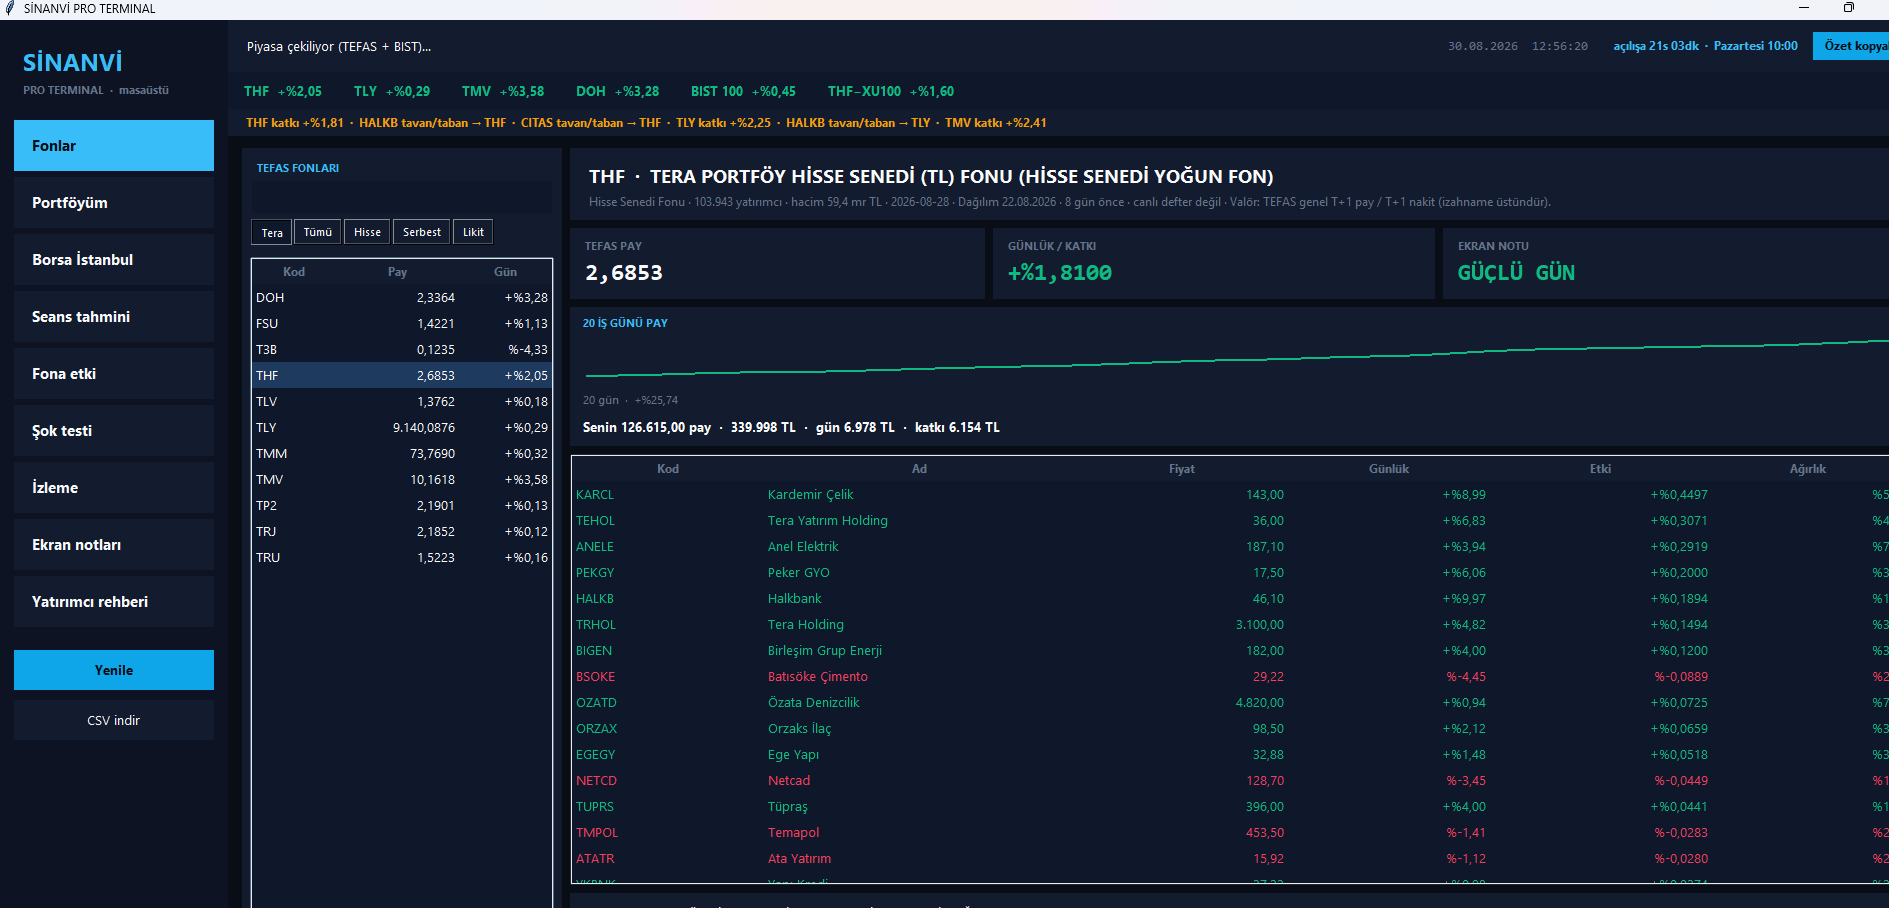Open Fona etki view
Viewport: 1889px width, 908px height.
[114, 374]
